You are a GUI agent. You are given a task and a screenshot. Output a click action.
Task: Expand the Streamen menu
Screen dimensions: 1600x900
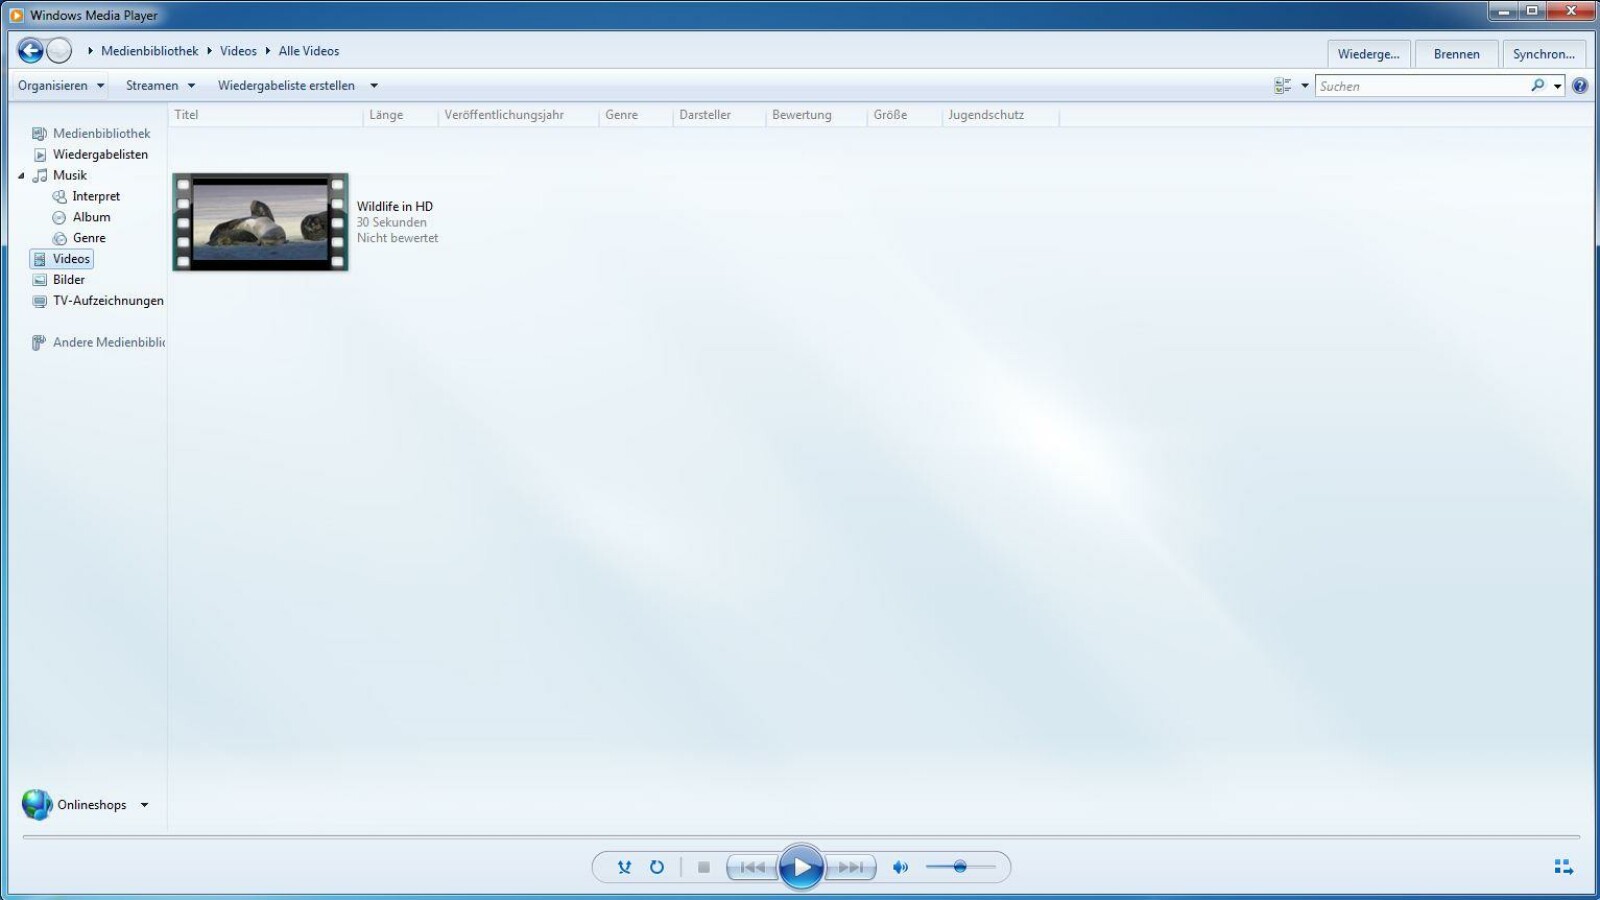(158, 85)
